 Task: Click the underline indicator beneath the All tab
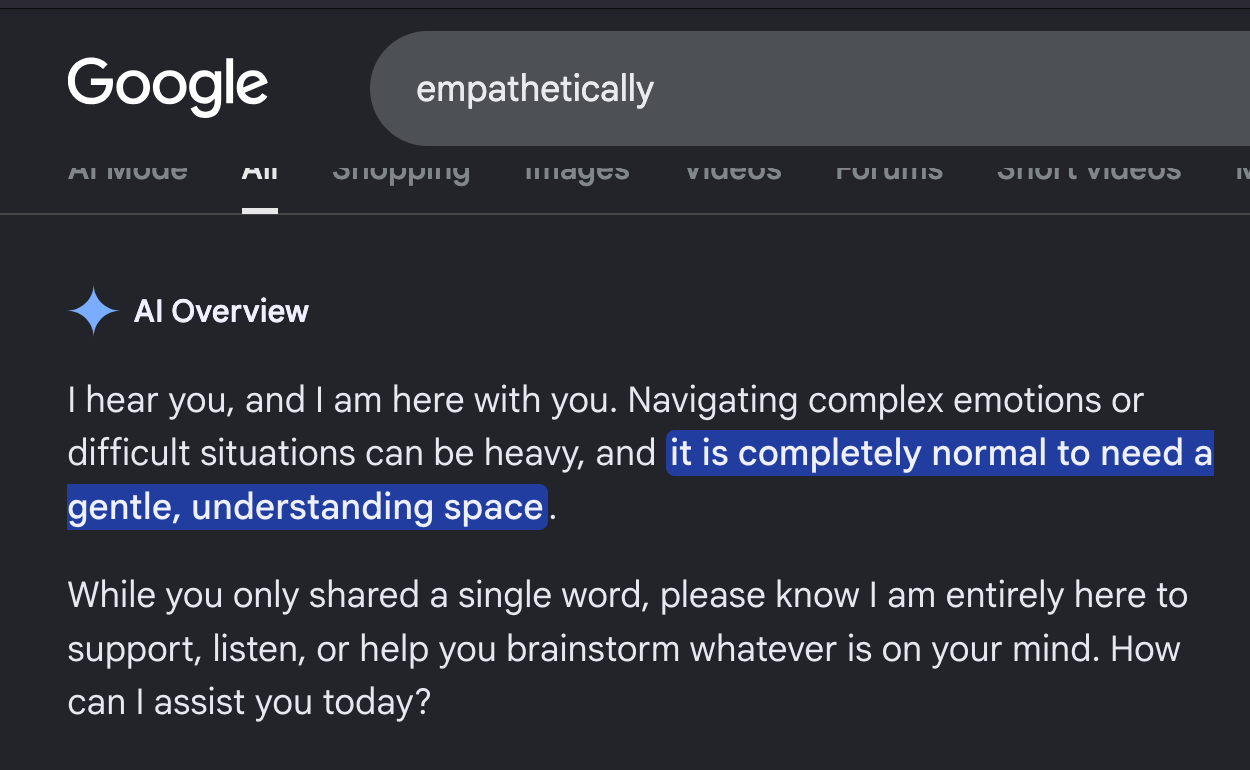260,211
